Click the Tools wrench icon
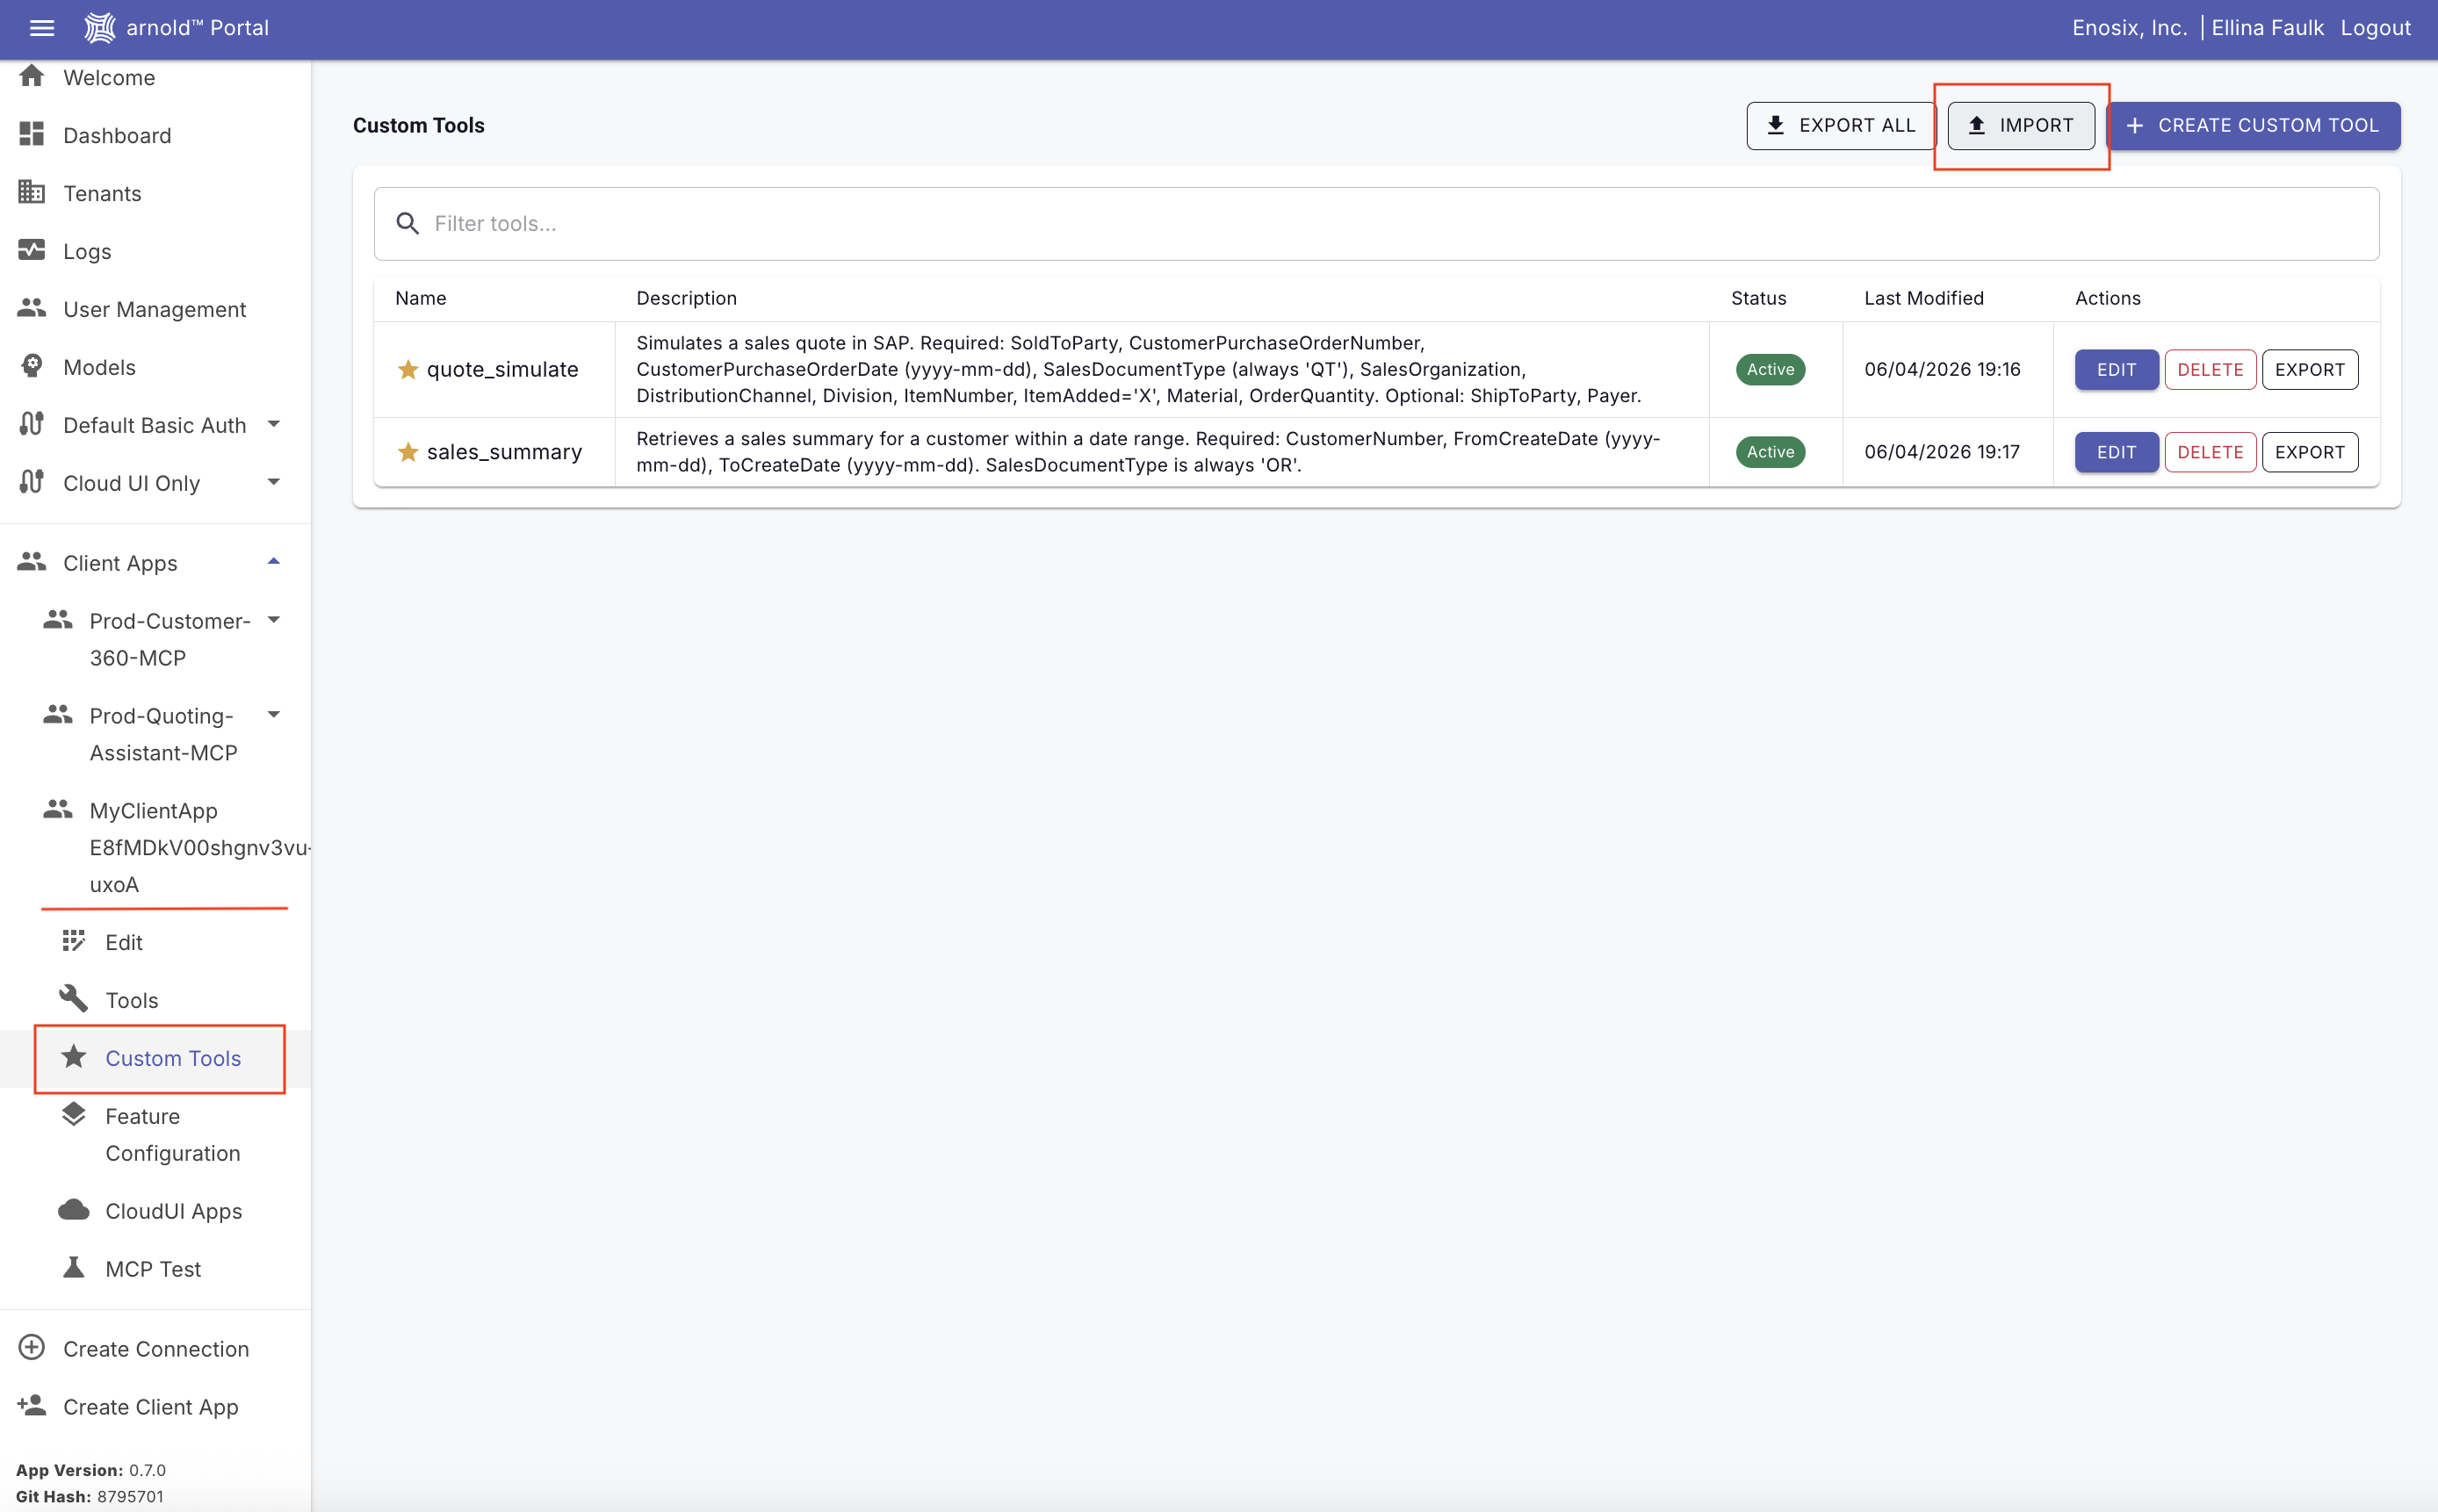 tap(74, 998)
